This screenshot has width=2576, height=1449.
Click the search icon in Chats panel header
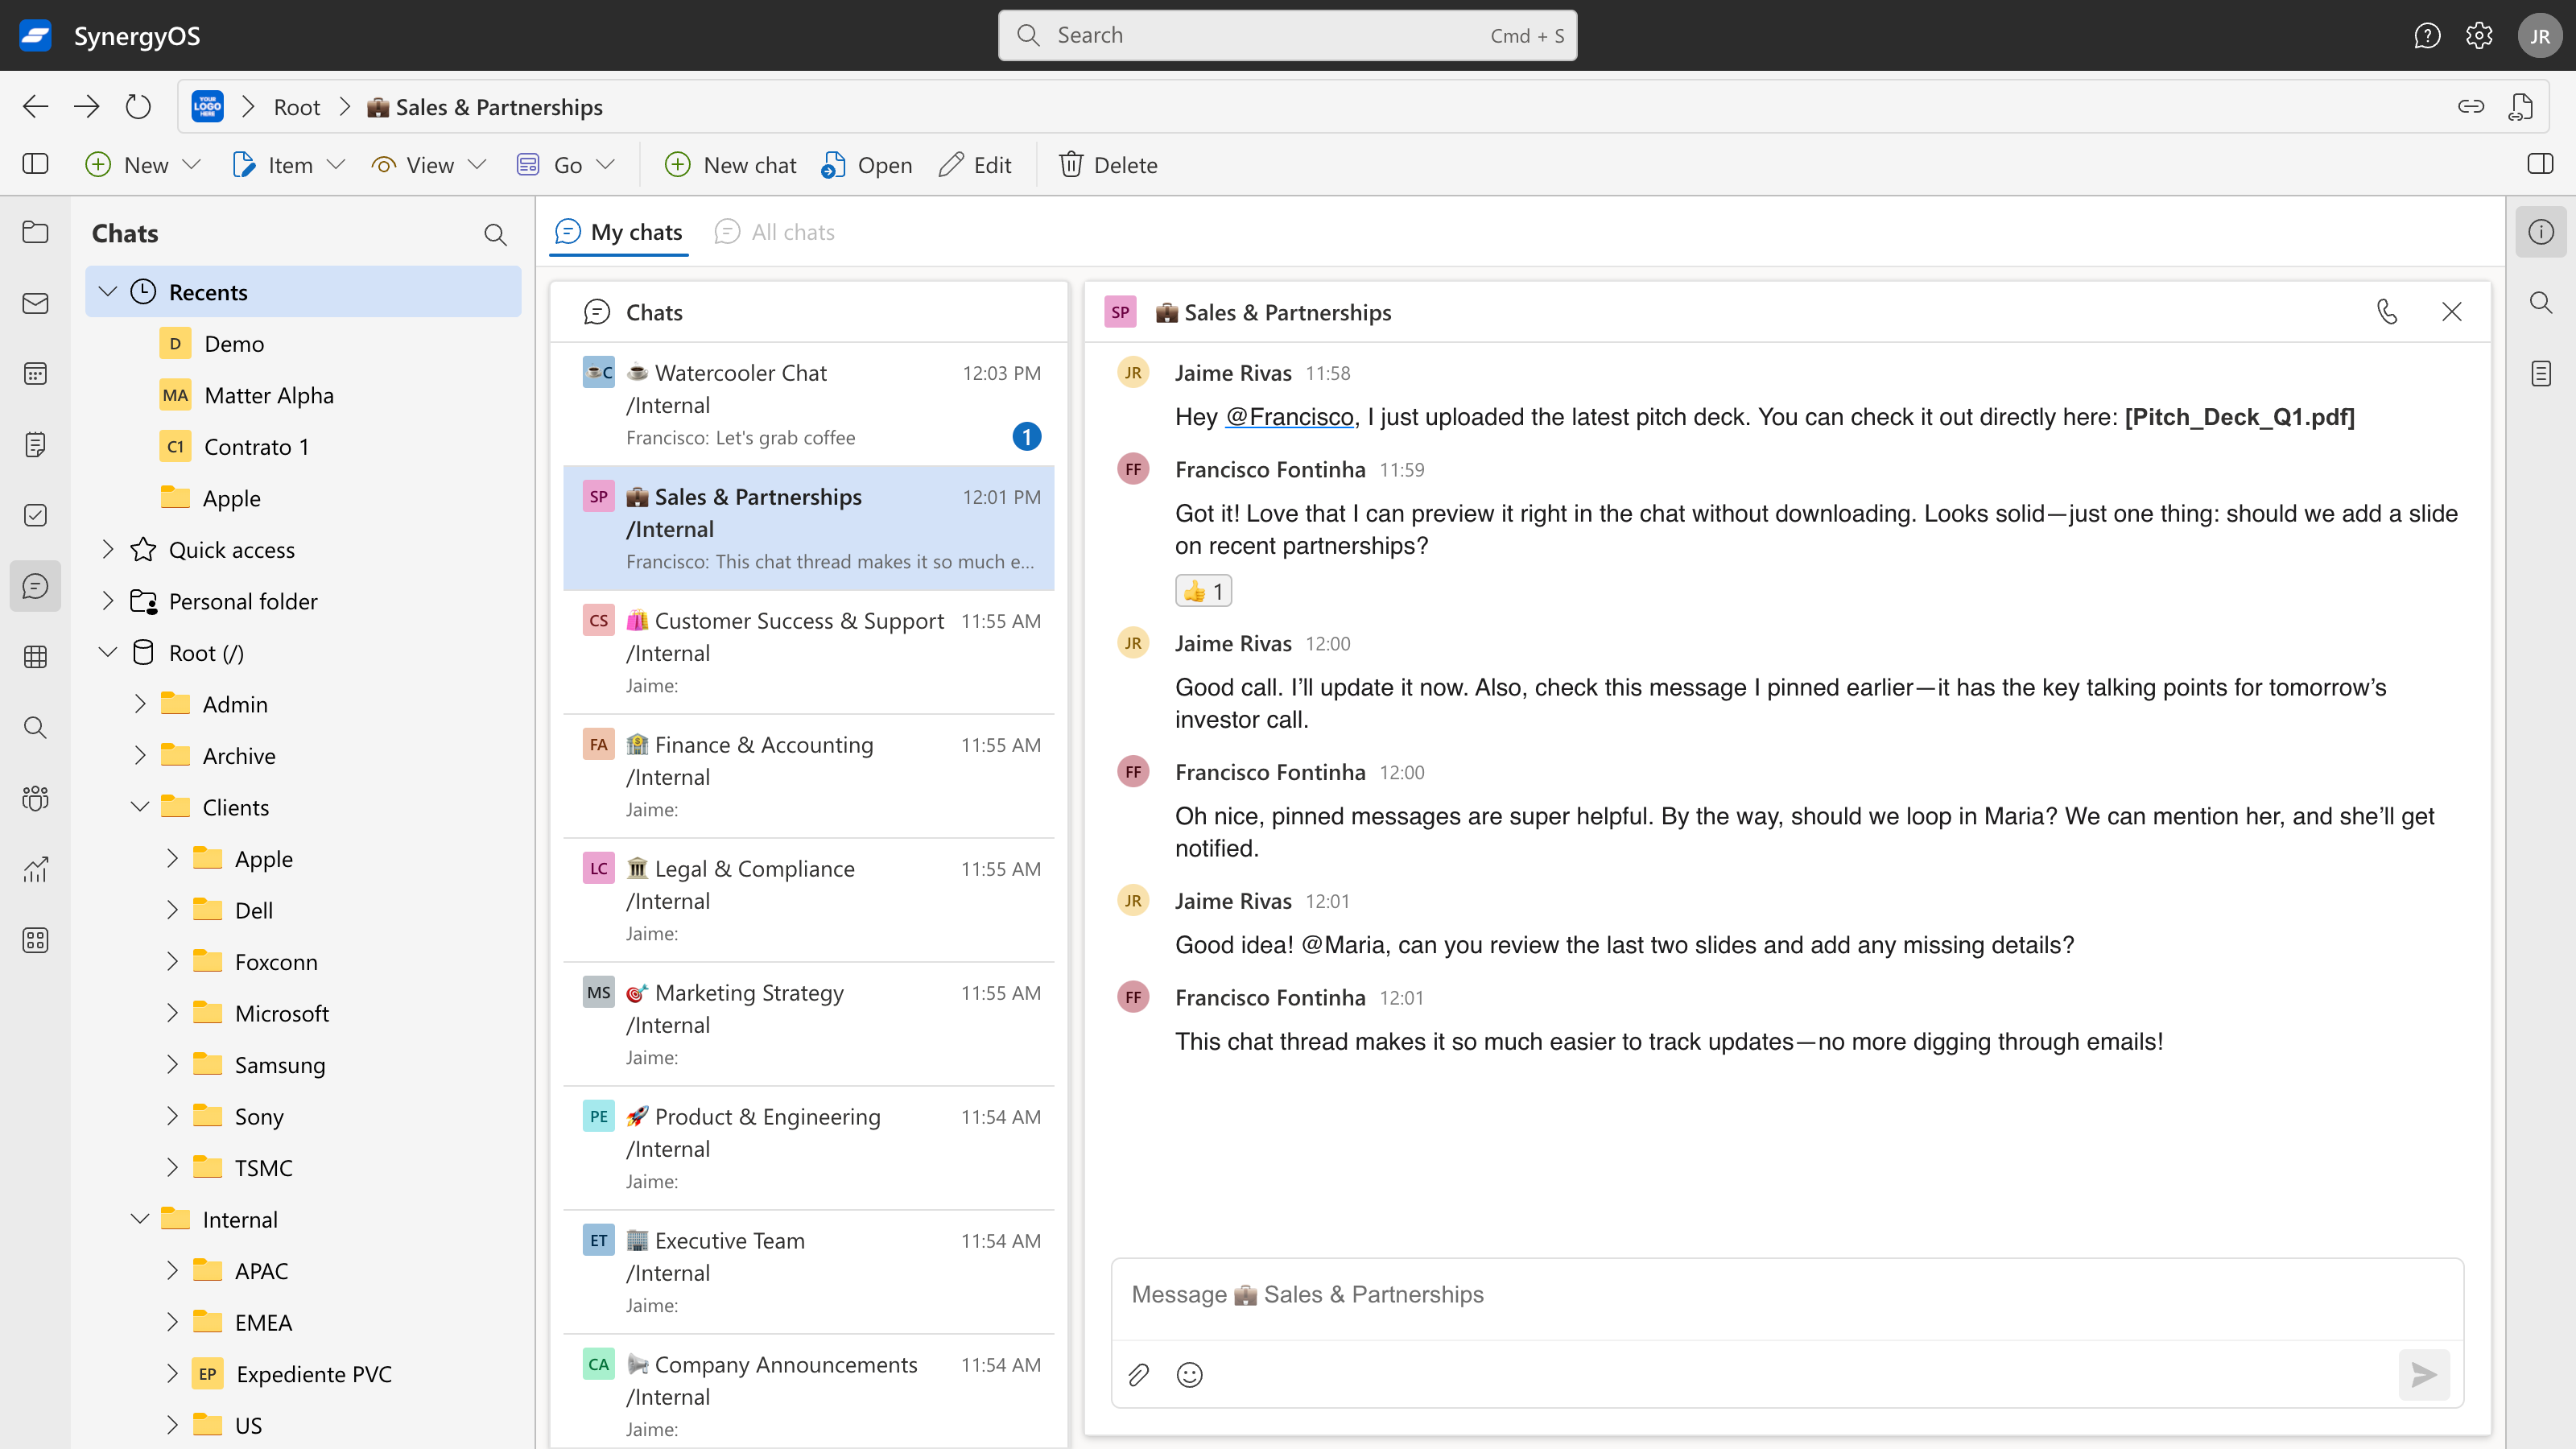pos(495,234)
